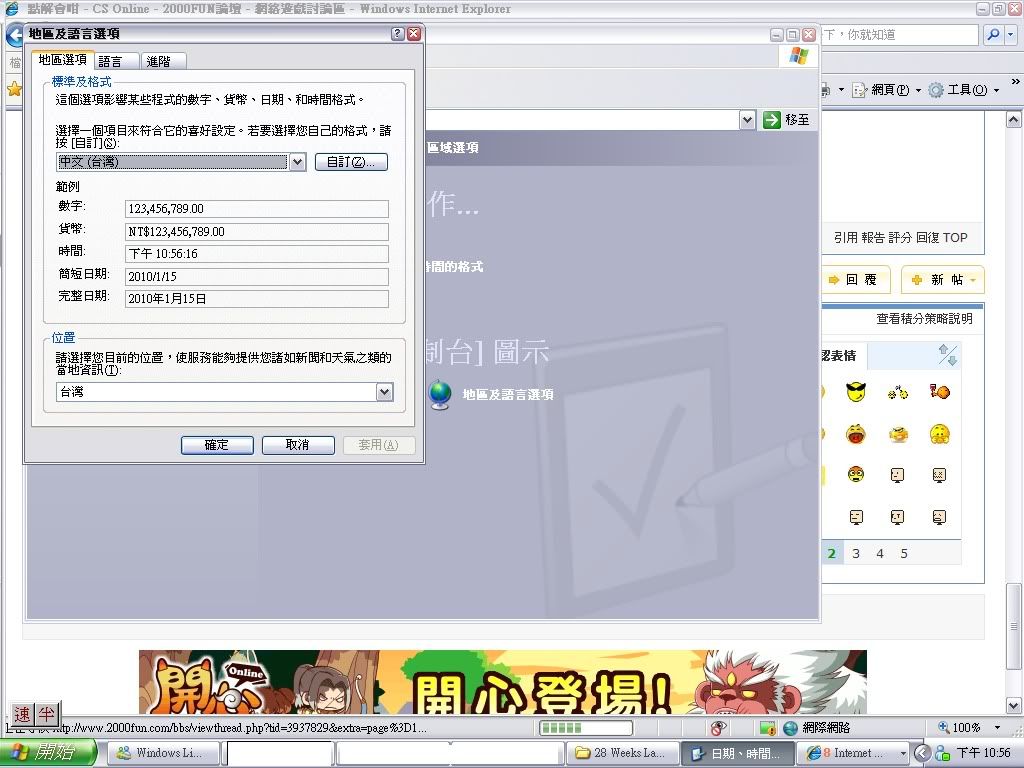Click the magnifier search button
This screenshot has width=1024, height=768.
(992, 35)
